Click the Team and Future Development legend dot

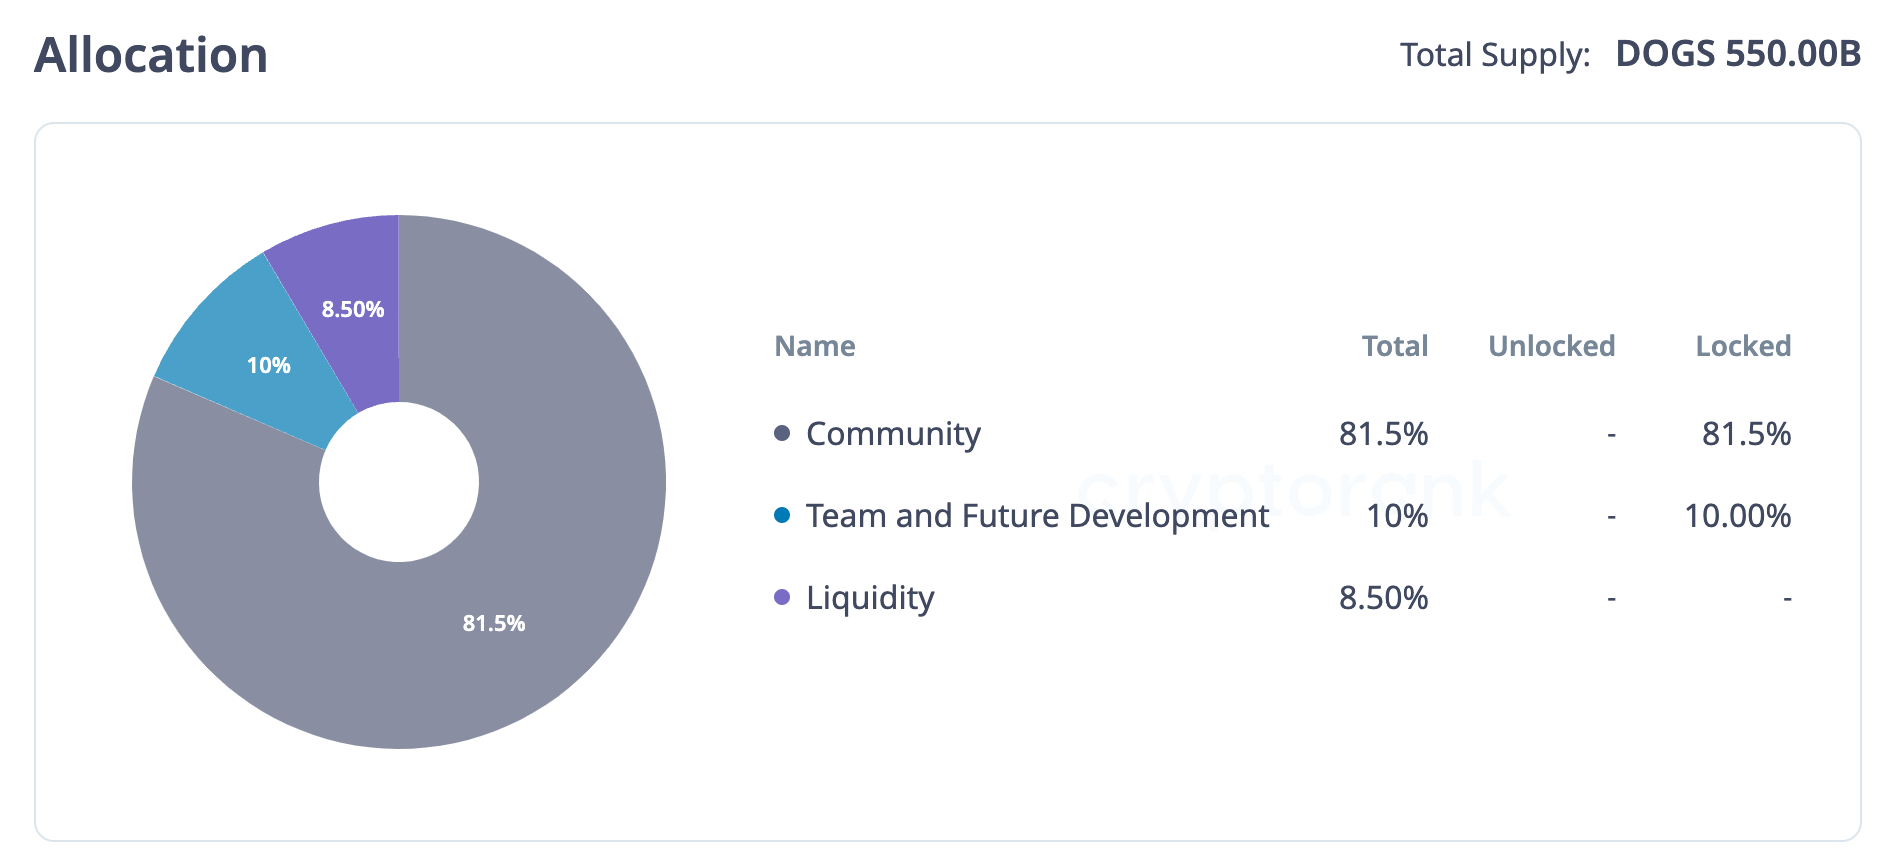pyautogui.click(x=782, y=515)
